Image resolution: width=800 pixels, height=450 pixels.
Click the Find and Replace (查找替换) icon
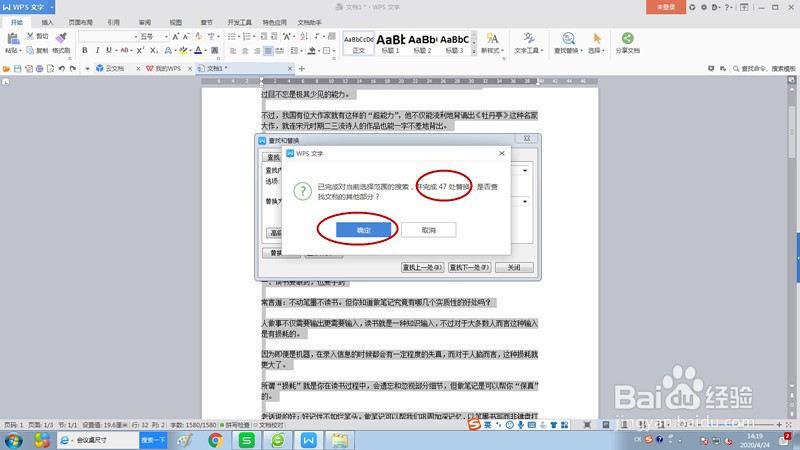pos(568,38)
